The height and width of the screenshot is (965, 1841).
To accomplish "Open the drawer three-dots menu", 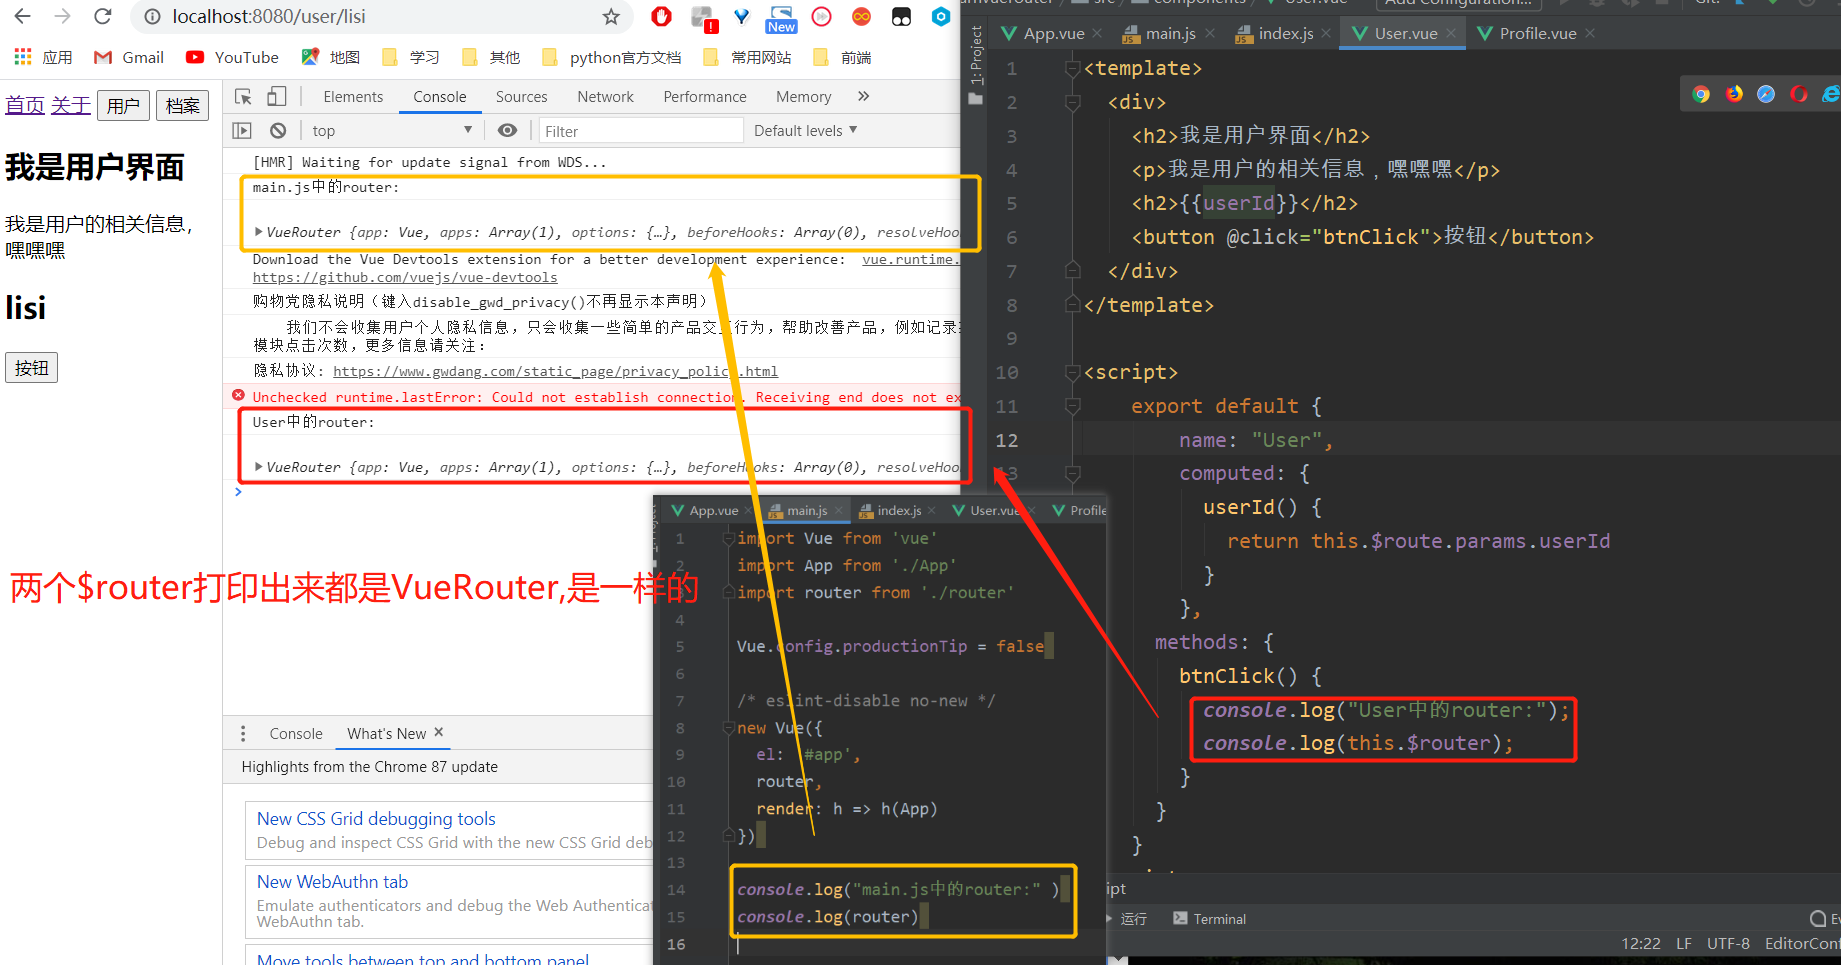I will (x=243, y=733).
